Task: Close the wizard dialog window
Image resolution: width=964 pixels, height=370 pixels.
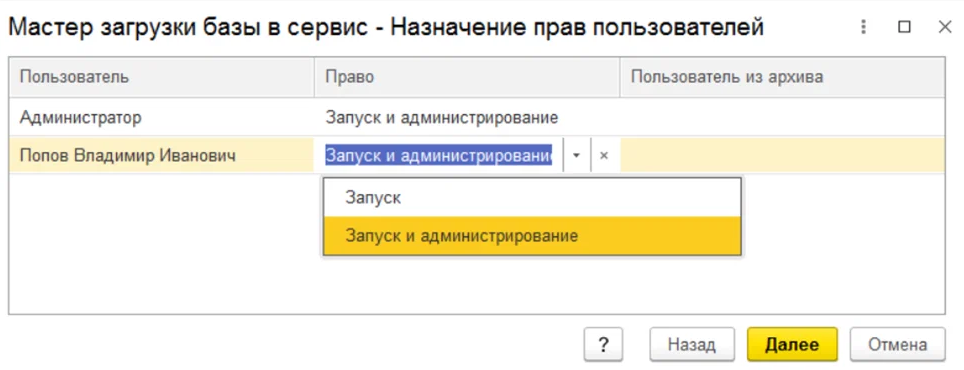Action: point(944,27)
